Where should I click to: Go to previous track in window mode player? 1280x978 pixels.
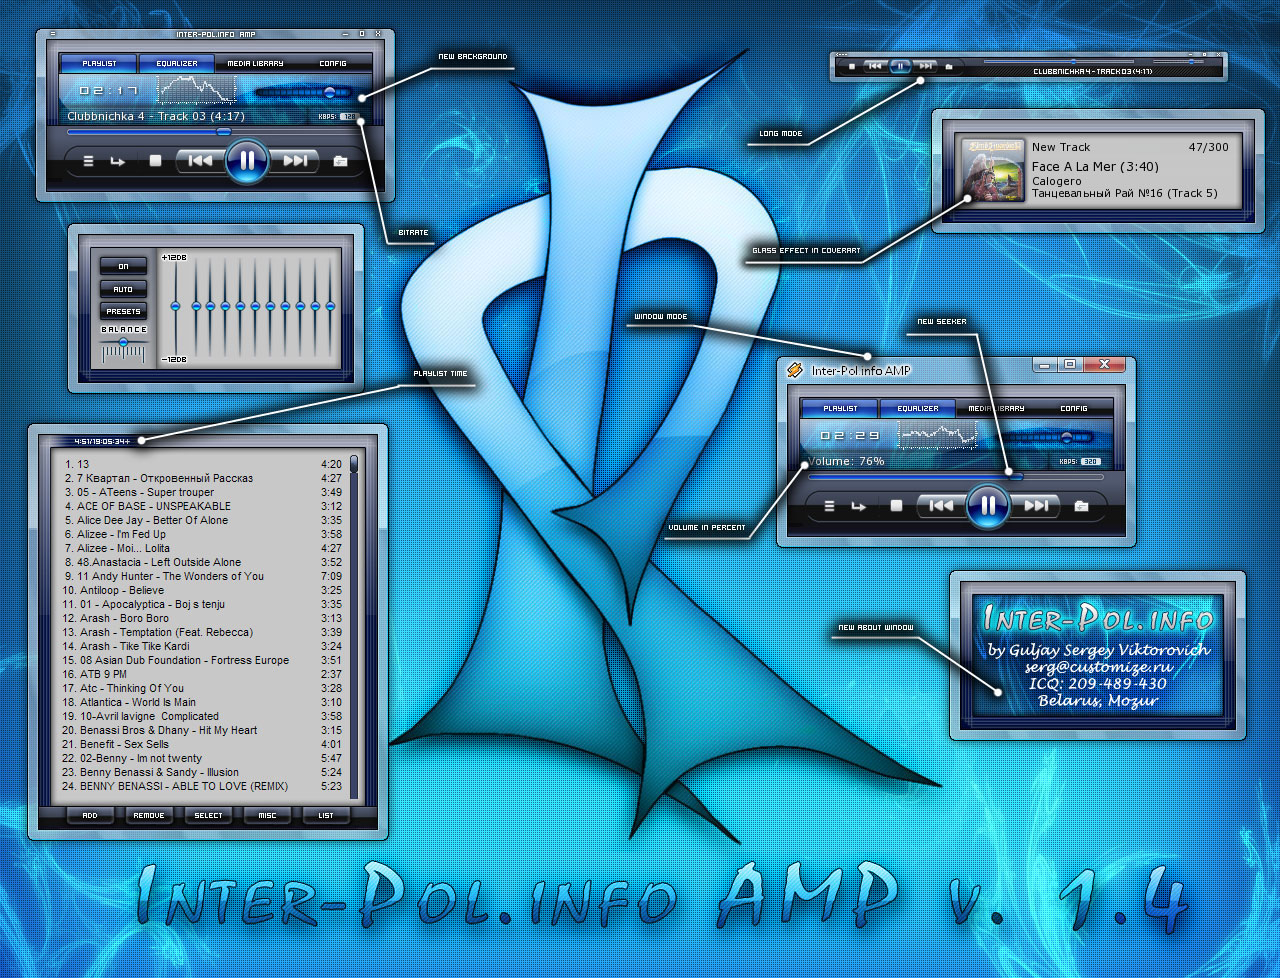[x=941, y=506]
